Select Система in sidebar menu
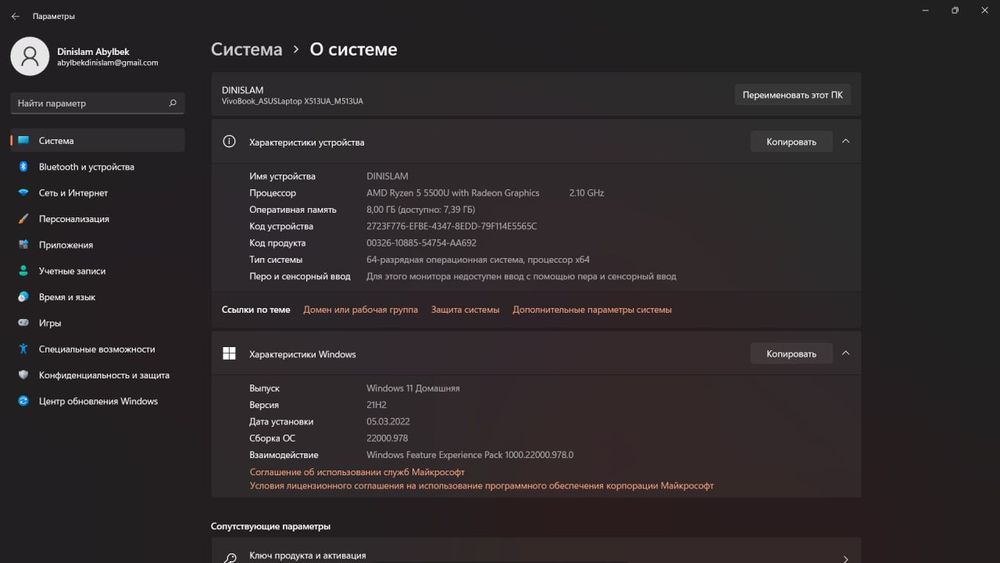 point(56,141)
